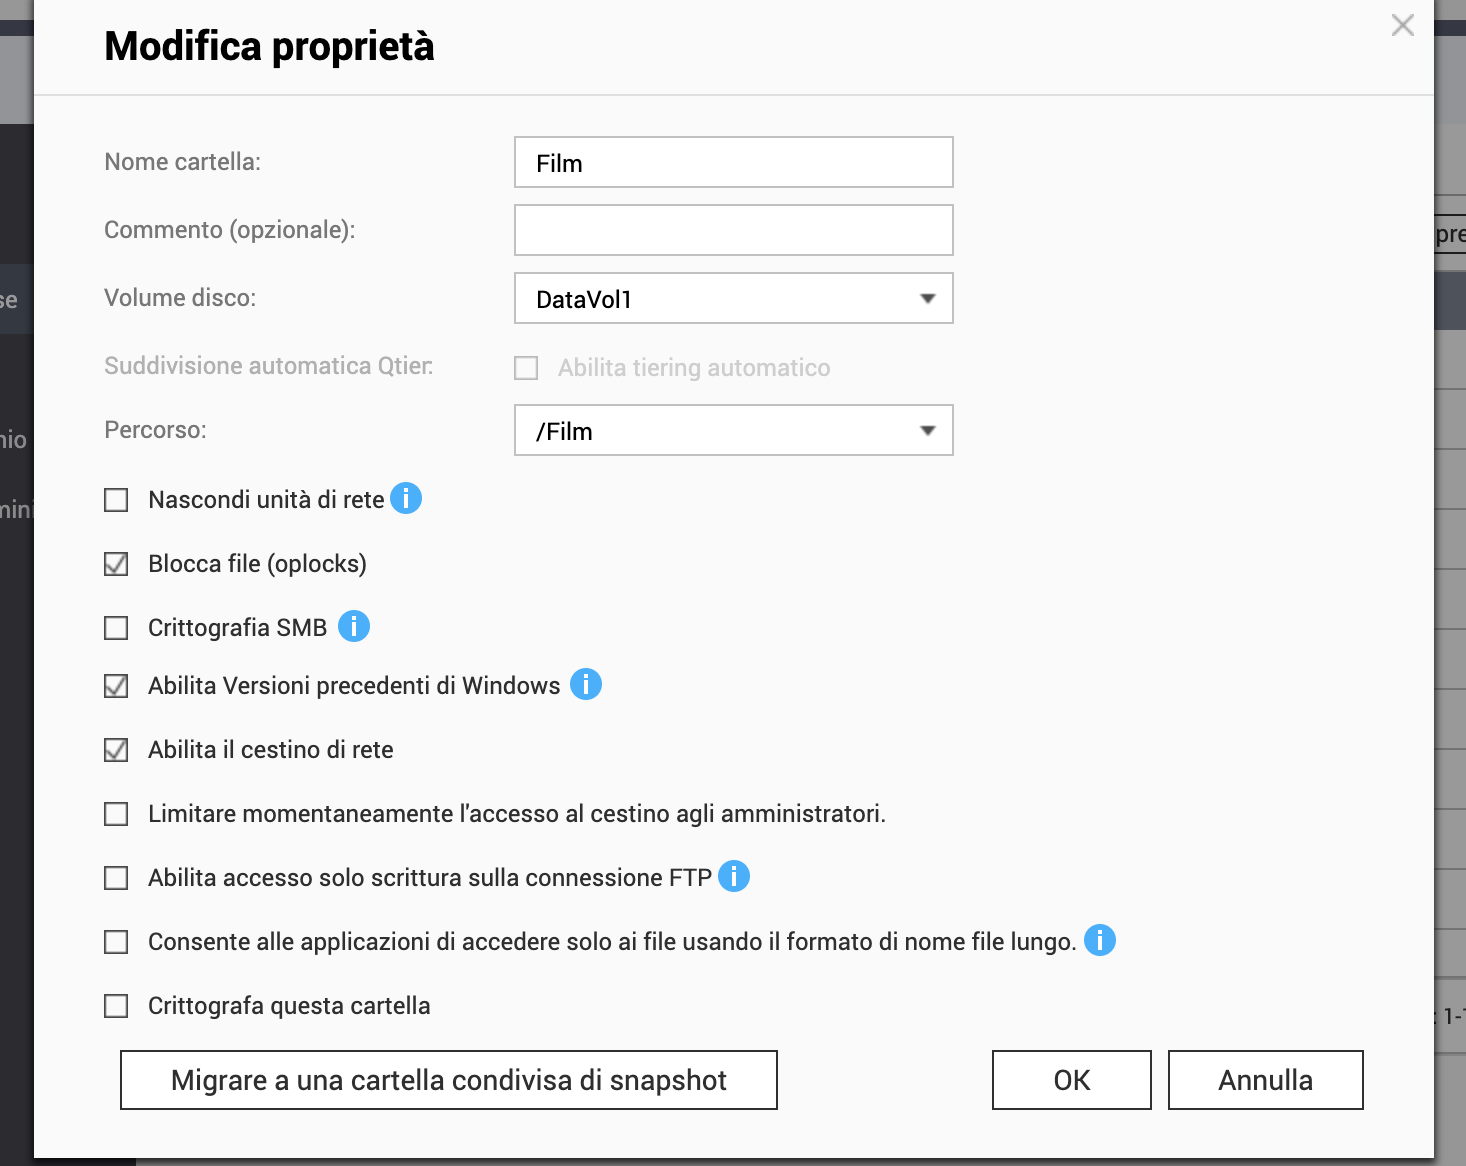1466x1166 pixels.
Task: Check Crittografa questa cartella option
Action: 116,1006
